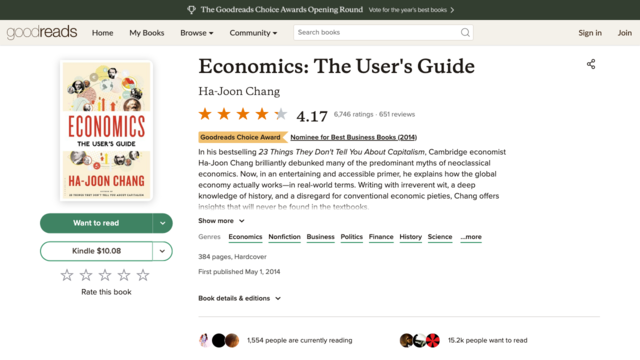Screen dimensions: 640x360
Task: Open the Community menu
Action: point(253,33)
